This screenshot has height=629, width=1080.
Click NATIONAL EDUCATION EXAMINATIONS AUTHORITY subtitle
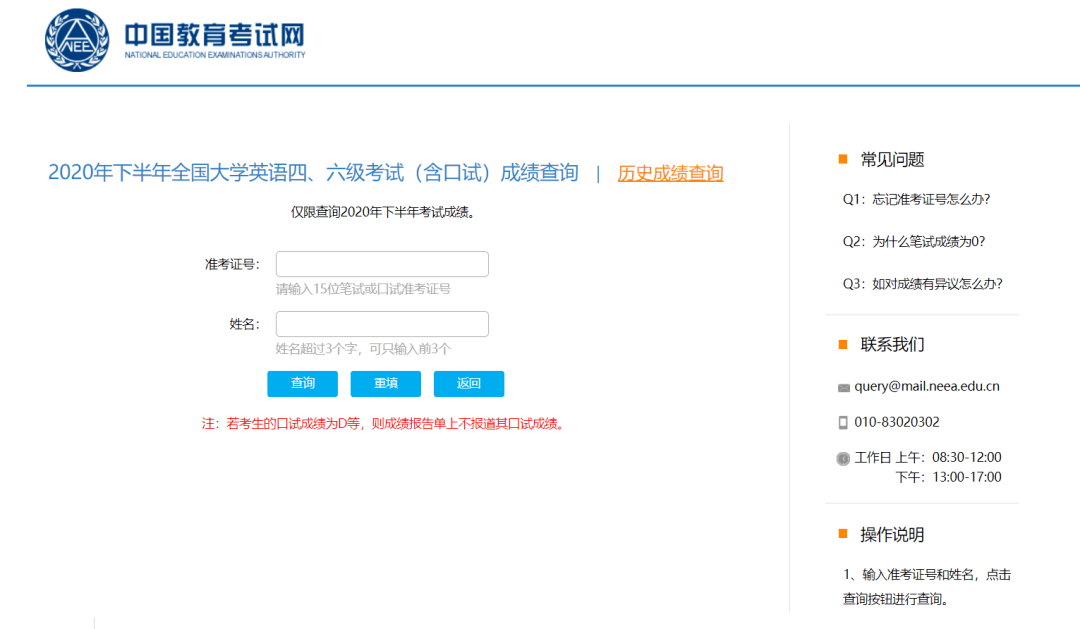tap(215, 55)
